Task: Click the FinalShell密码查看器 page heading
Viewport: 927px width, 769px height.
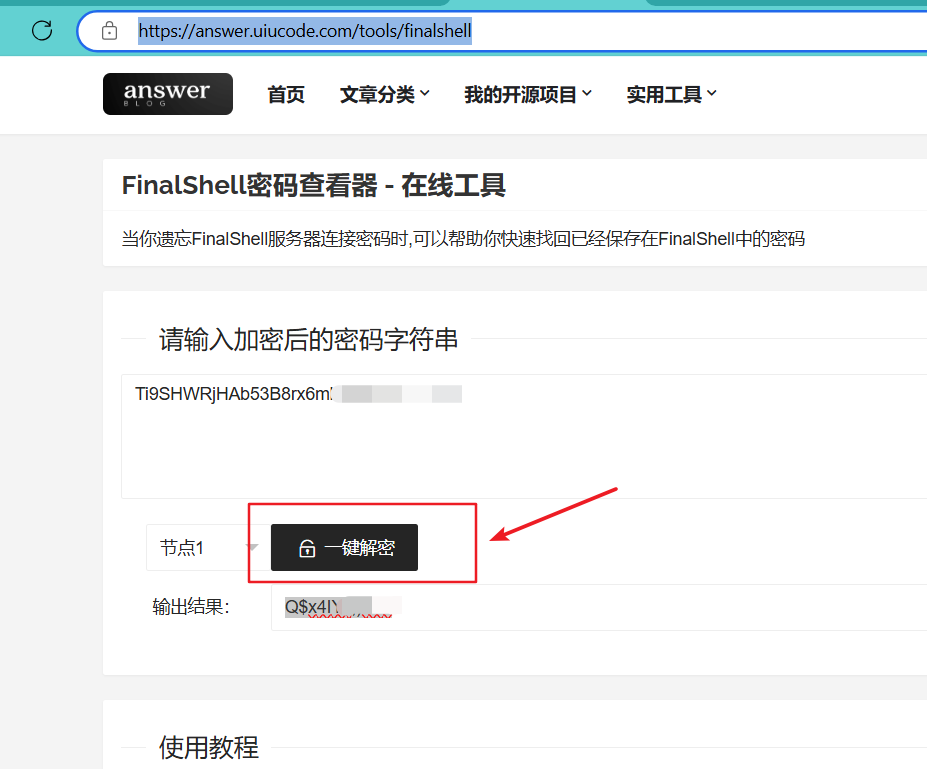Action: 312,185
